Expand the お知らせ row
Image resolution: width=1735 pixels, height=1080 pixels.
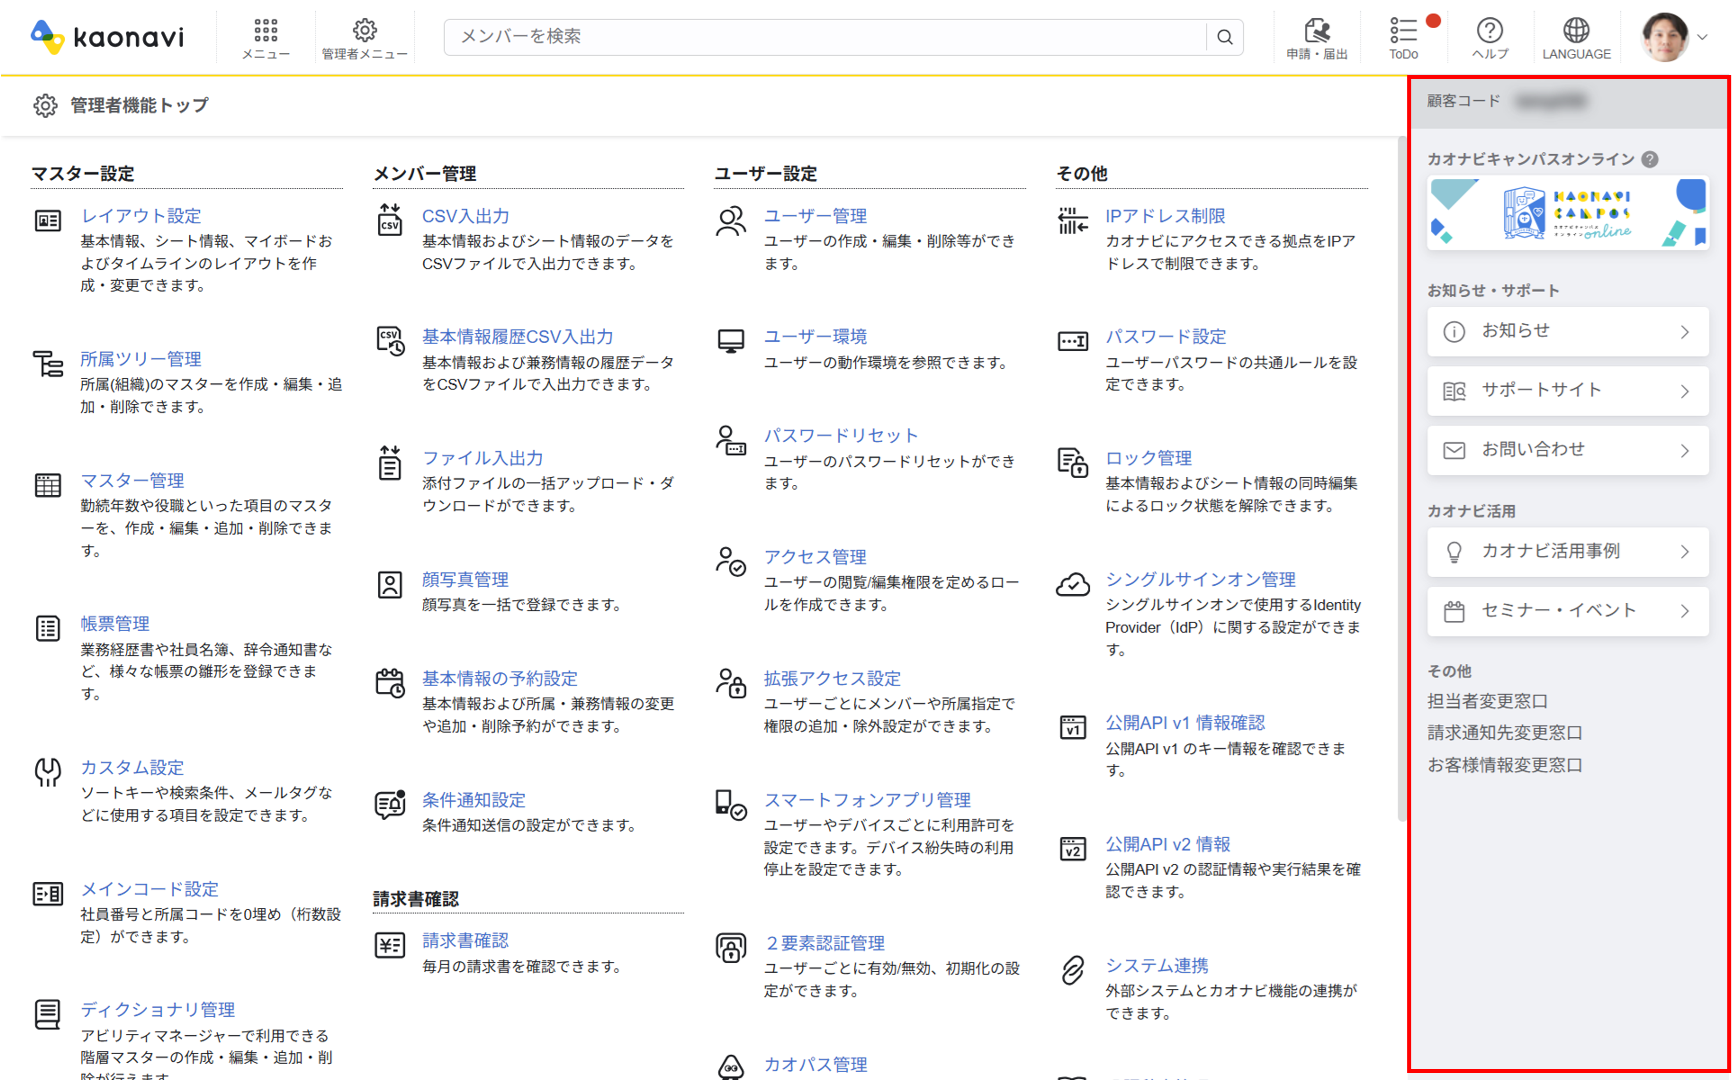tap(1567, 331)
